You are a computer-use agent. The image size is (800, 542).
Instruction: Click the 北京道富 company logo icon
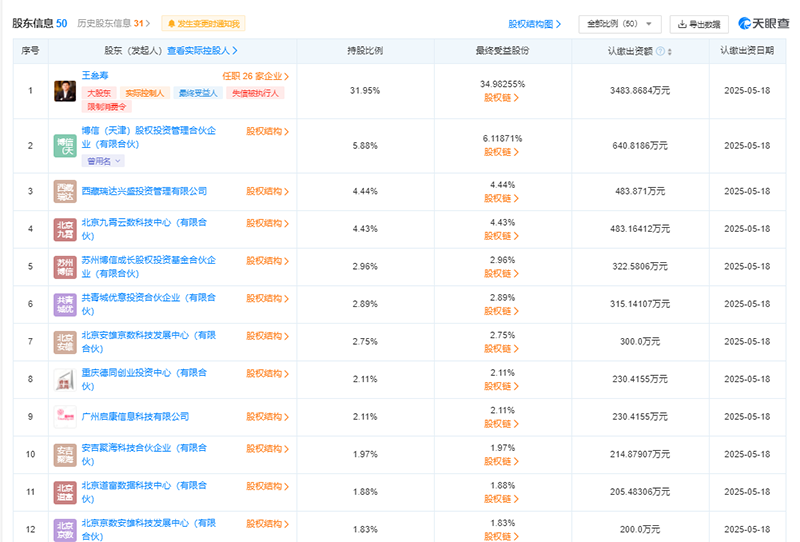pos(65,492)
